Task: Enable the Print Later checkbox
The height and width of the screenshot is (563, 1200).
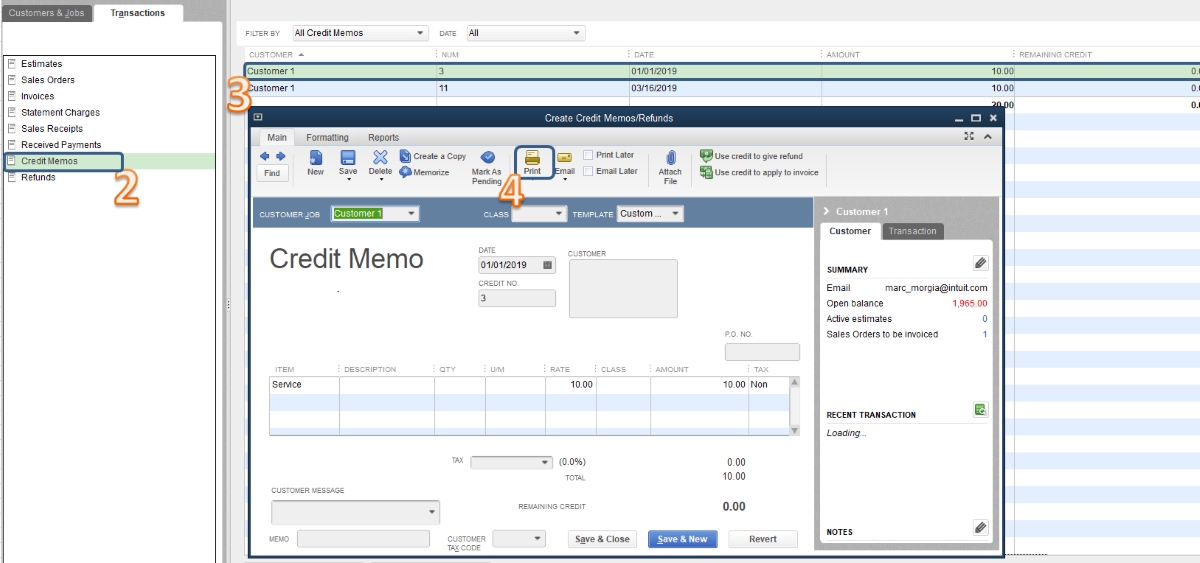Action: pos(589,155)
